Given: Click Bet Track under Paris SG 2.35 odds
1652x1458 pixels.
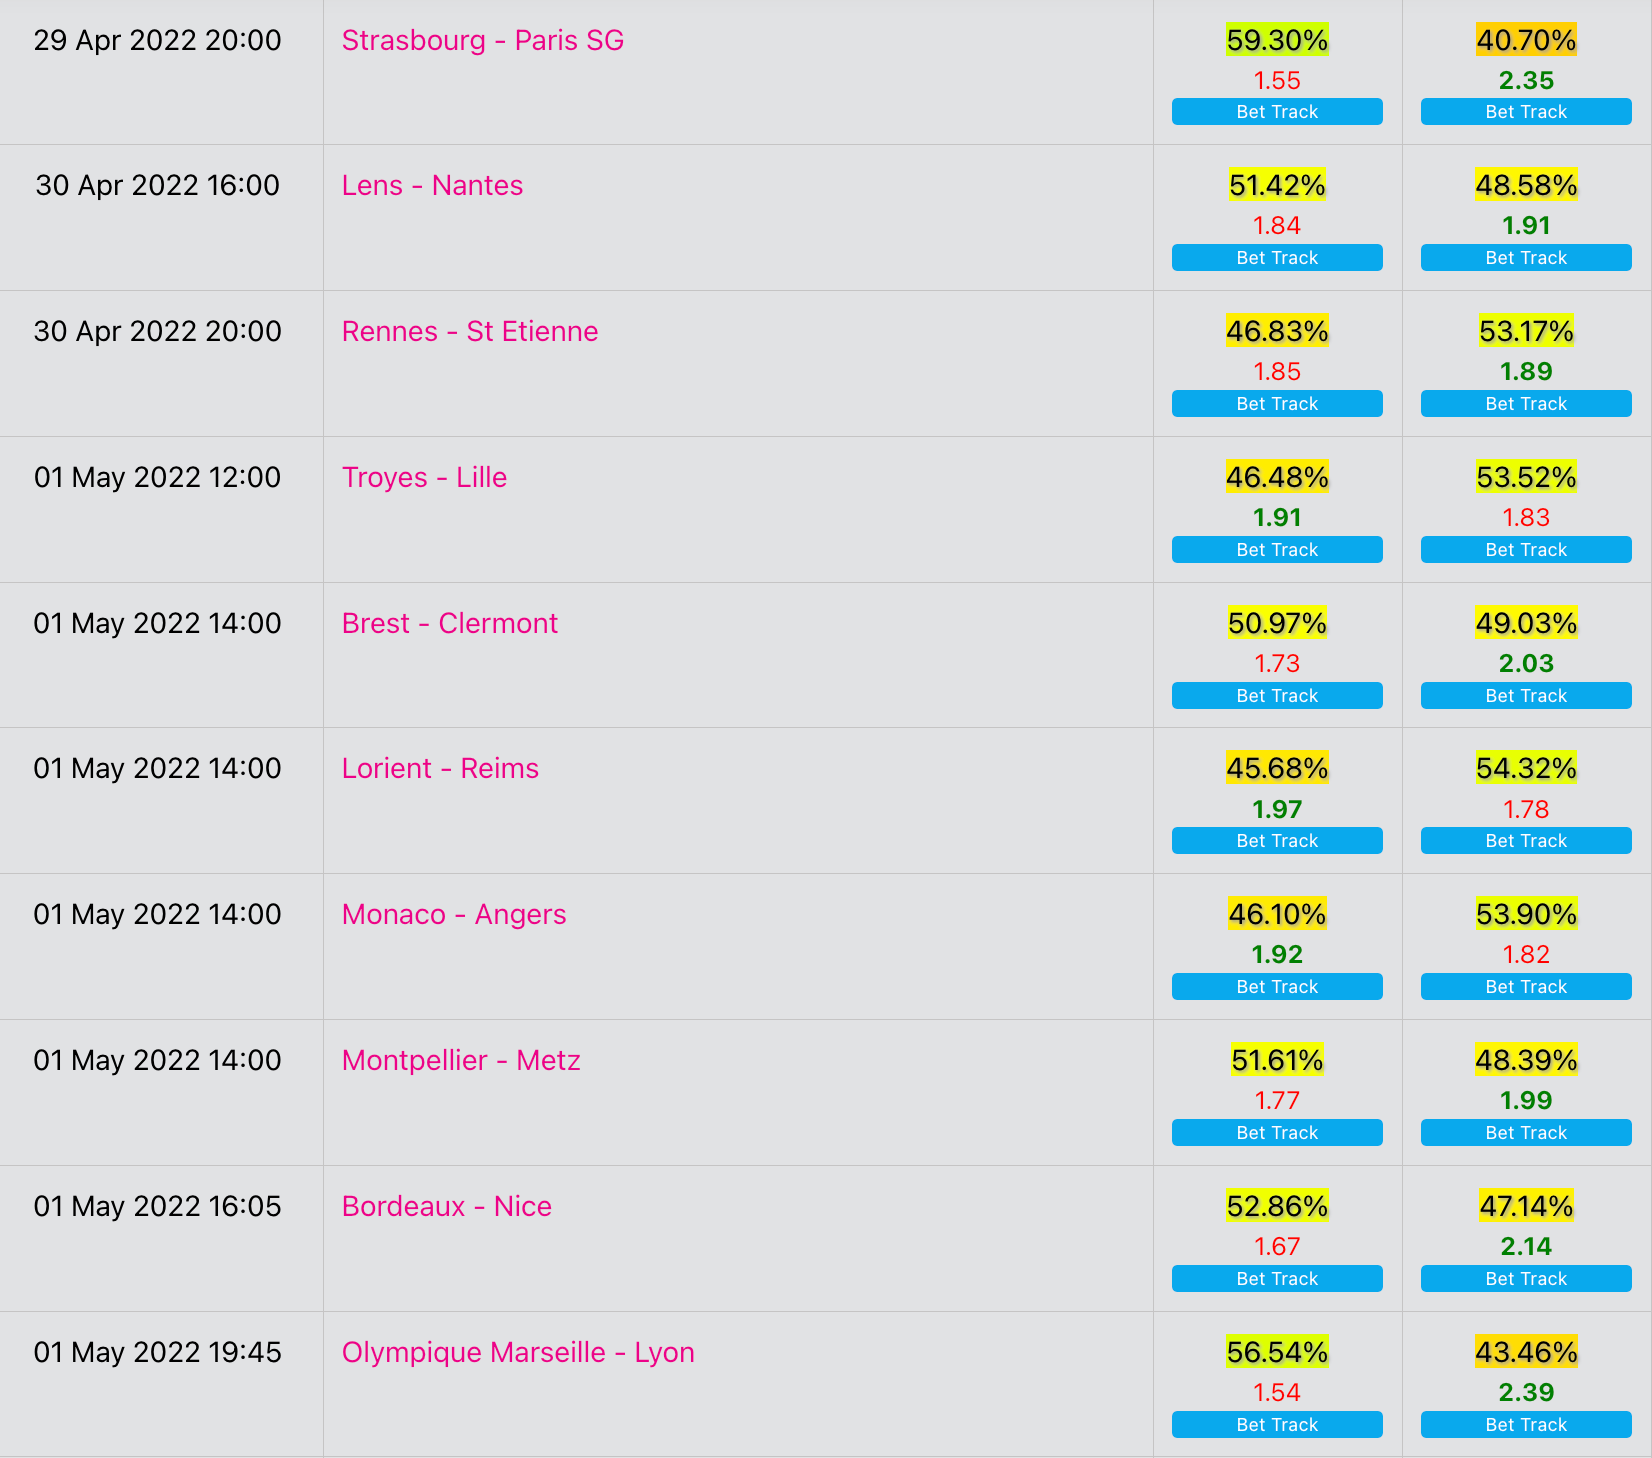Looking at the screenshot, I should (x=1526, y=112).
